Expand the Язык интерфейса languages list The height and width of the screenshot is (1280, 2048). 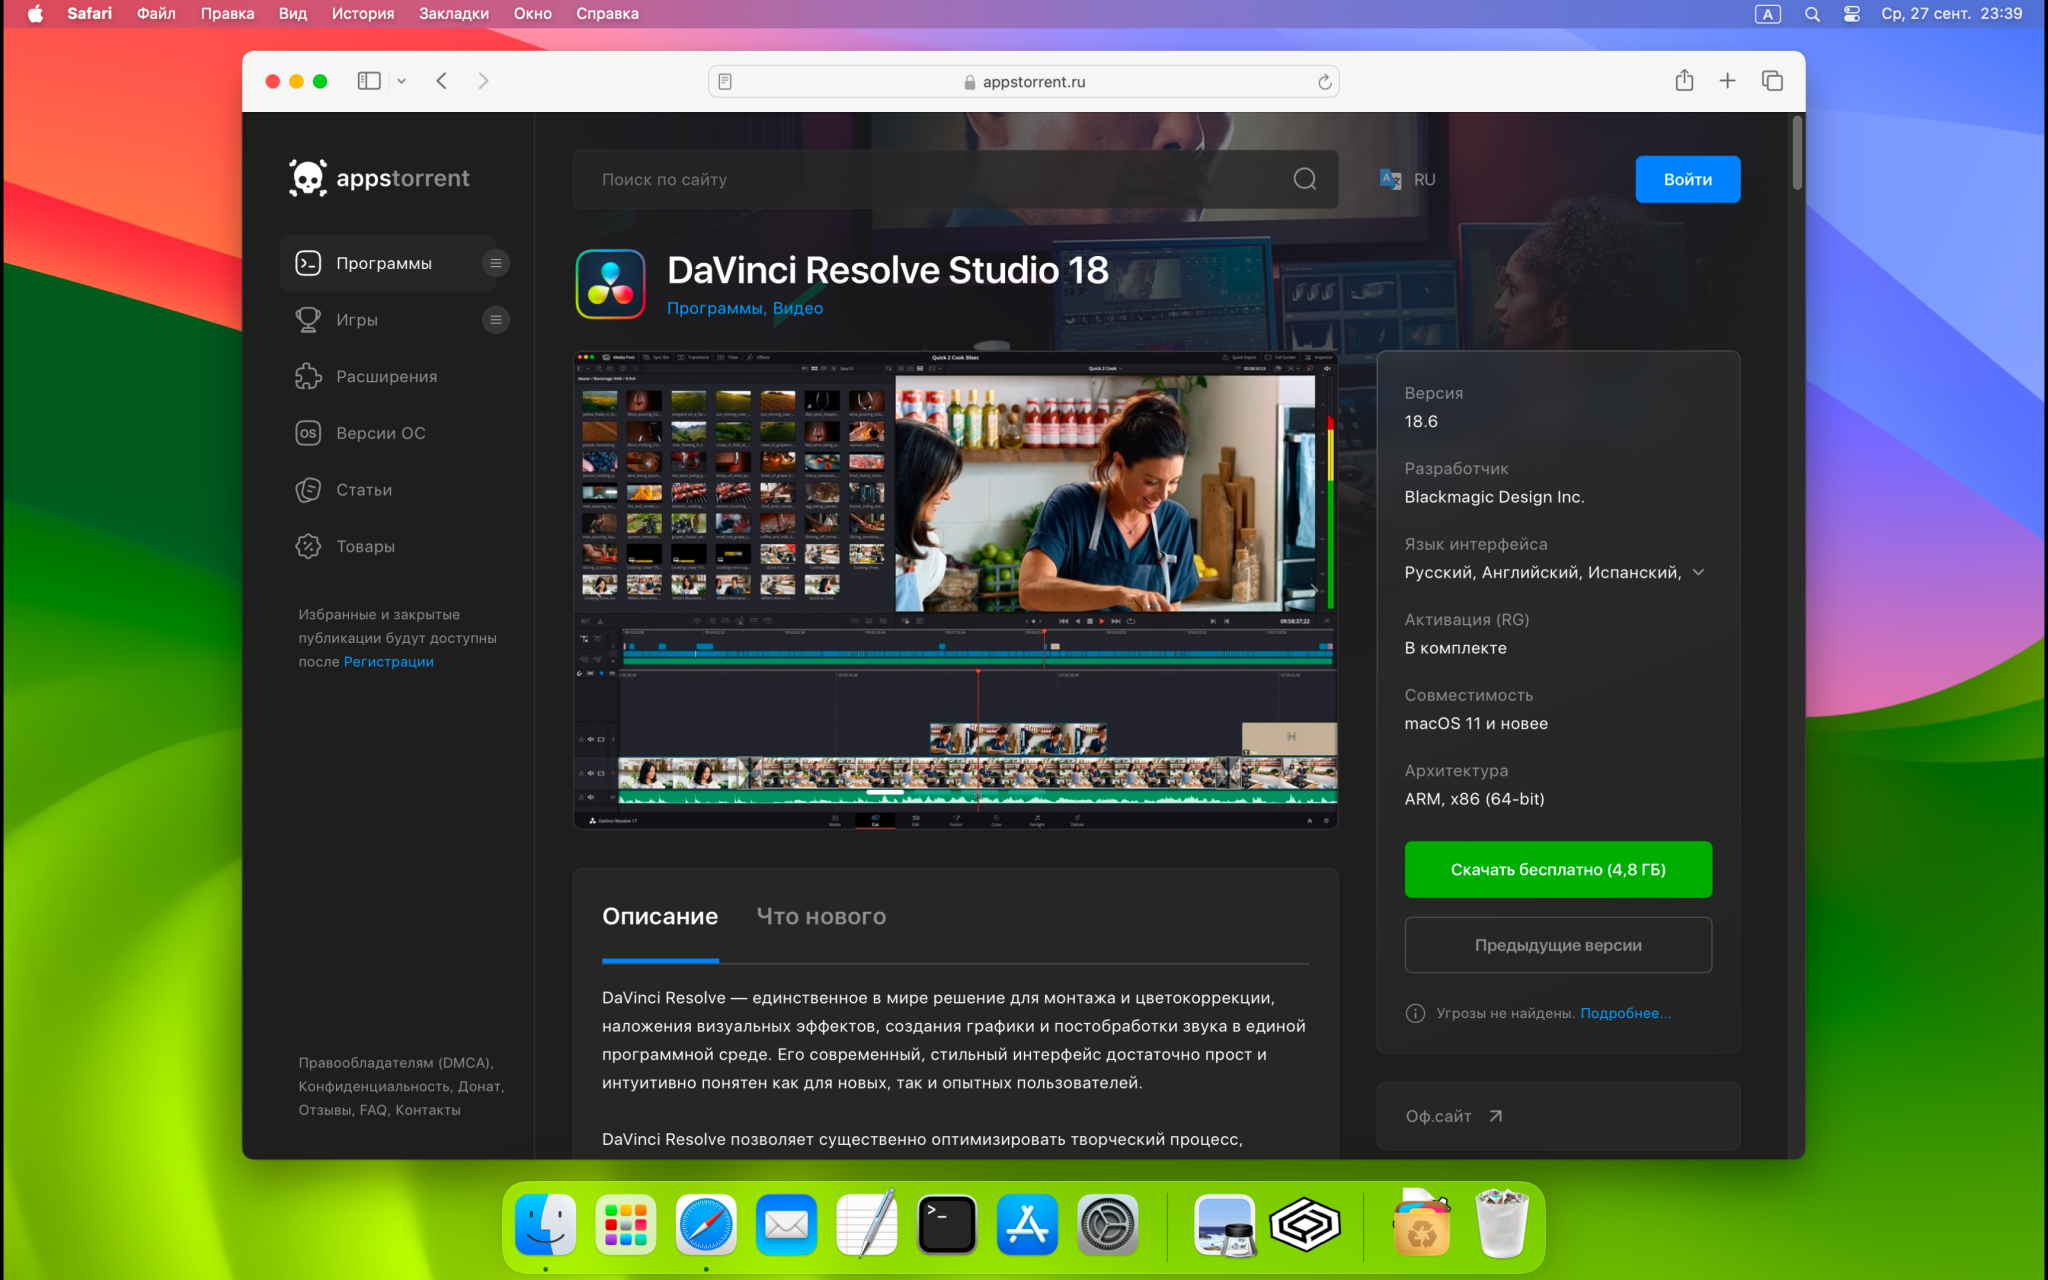[x=1698, y=572]
